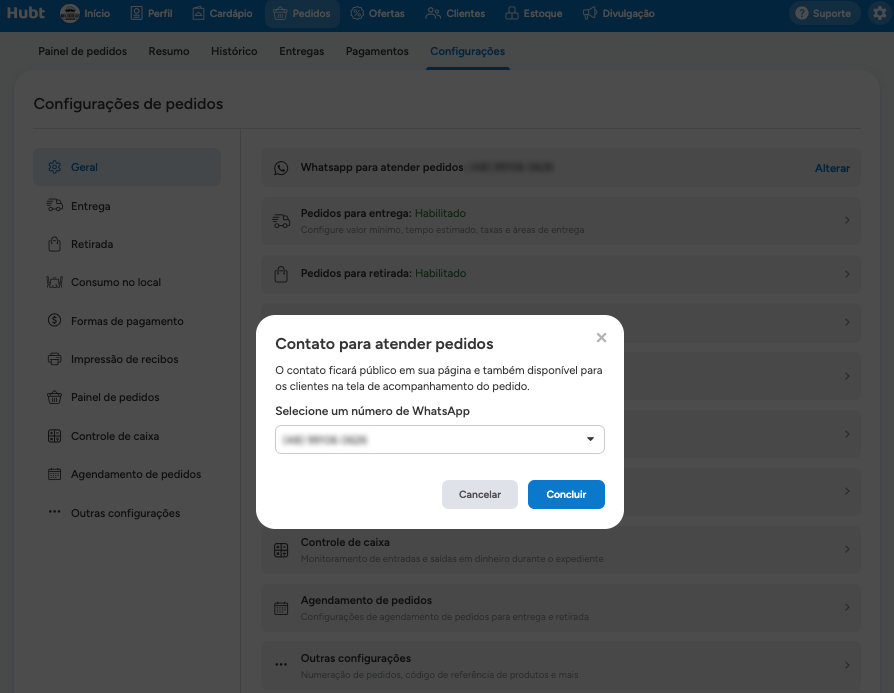
Task: Click the bag icon in Pedidos para retirada row
Action: (x=281, y=274)
